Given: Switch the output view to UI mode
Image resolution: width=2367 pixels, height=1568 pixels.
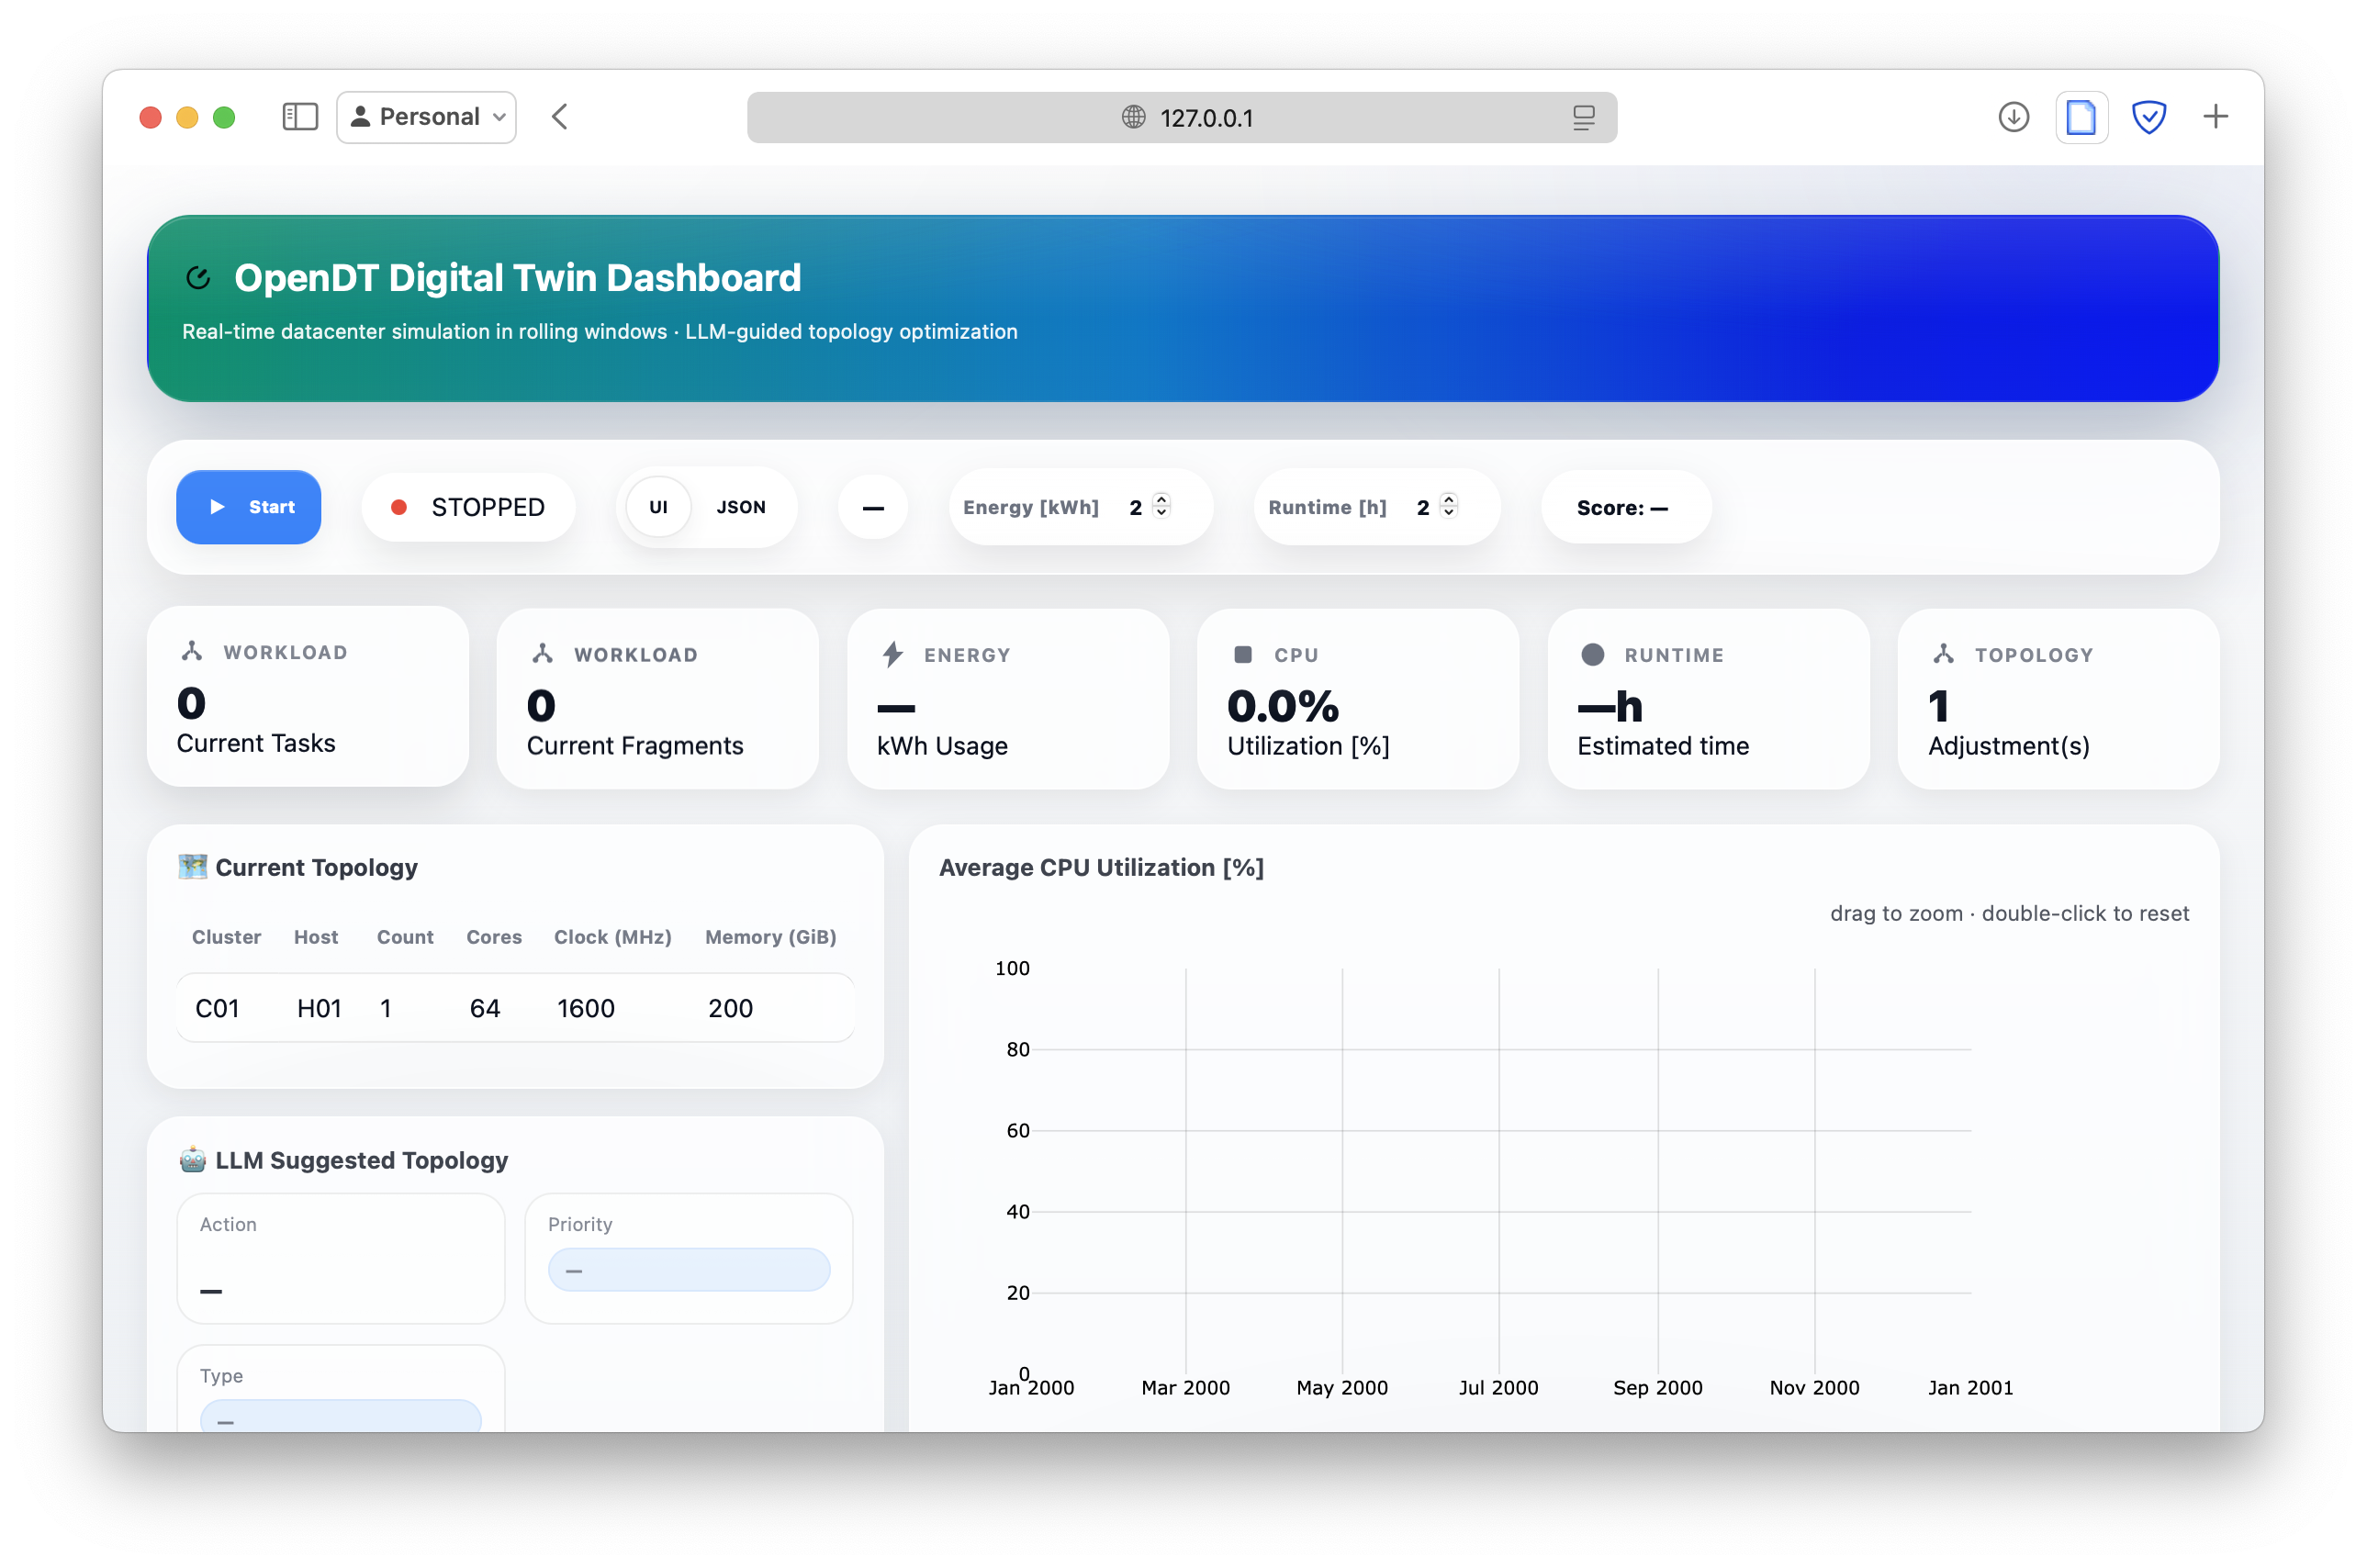Looking at the screenshot, I should coord(658,507).
